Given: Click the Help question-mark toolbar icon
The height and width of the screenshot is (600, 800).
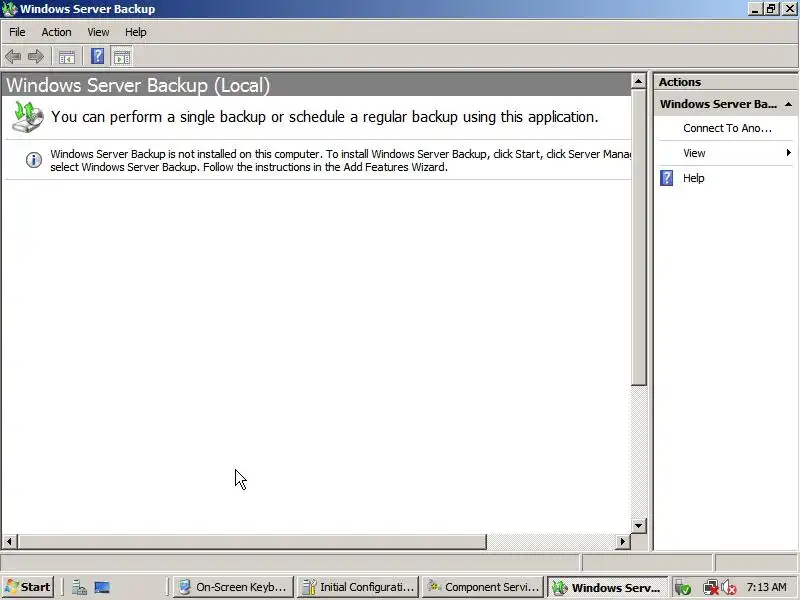Looking at the screenshot, I should pyautogui.click(x=97, y=56).
